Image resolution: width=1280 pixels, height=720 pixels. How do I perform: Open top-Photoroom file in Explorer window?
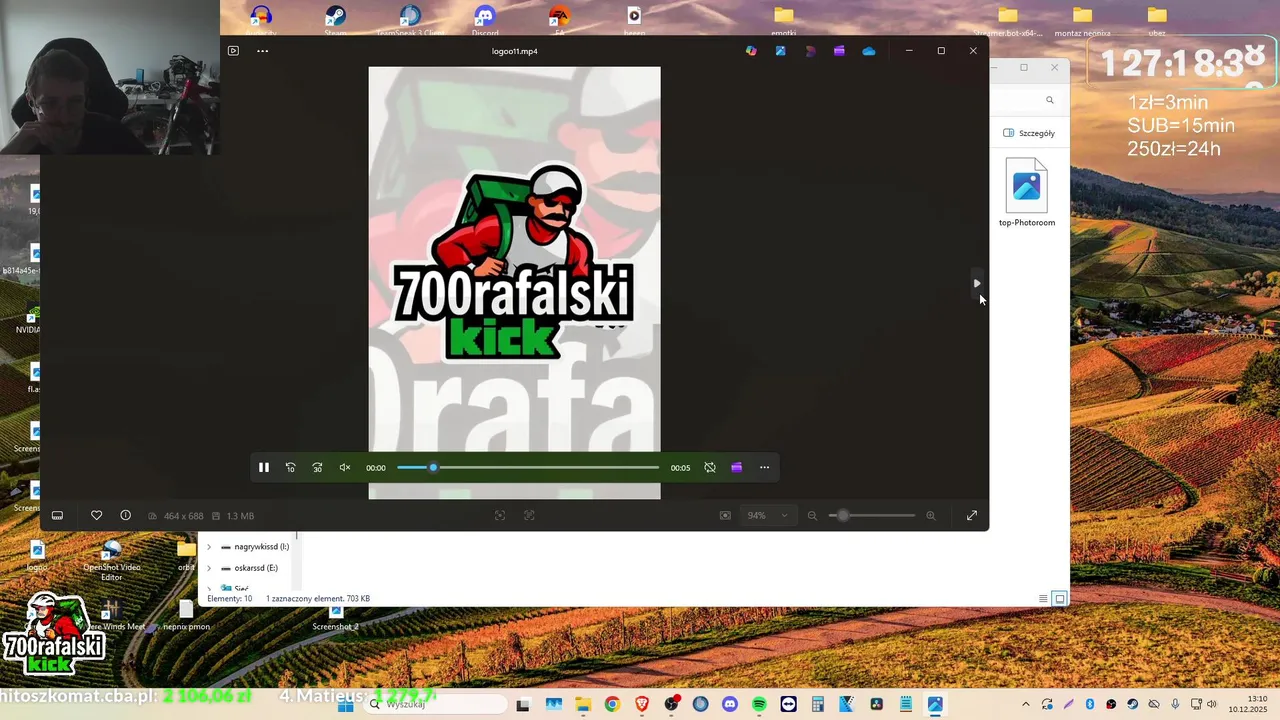point(1027,193)
